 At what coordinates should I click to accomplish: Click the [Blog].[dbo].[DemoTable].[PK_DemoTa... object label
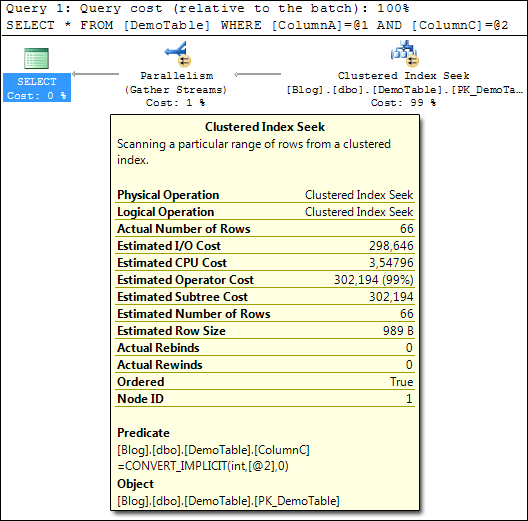click(404, 90)
